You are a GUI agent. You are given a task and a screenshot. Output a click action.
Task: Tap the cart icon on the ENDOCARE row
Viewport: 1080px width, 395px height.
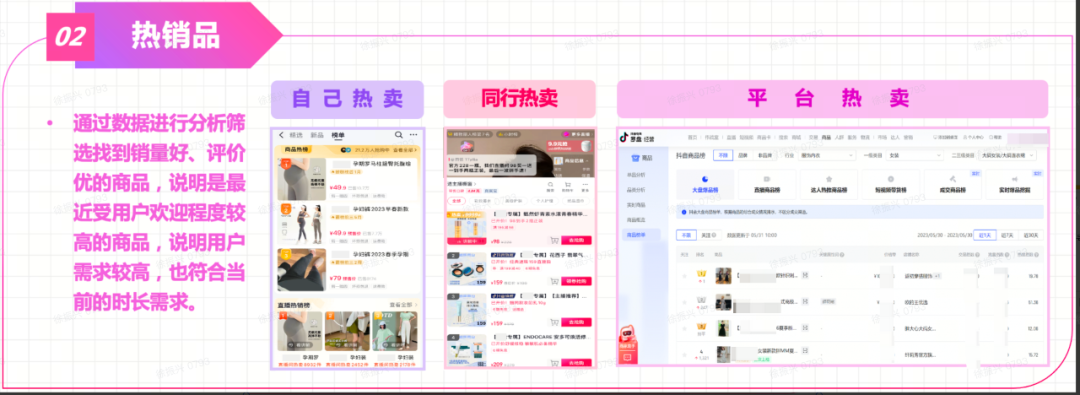pyautogui.click(x=554, y=363)
